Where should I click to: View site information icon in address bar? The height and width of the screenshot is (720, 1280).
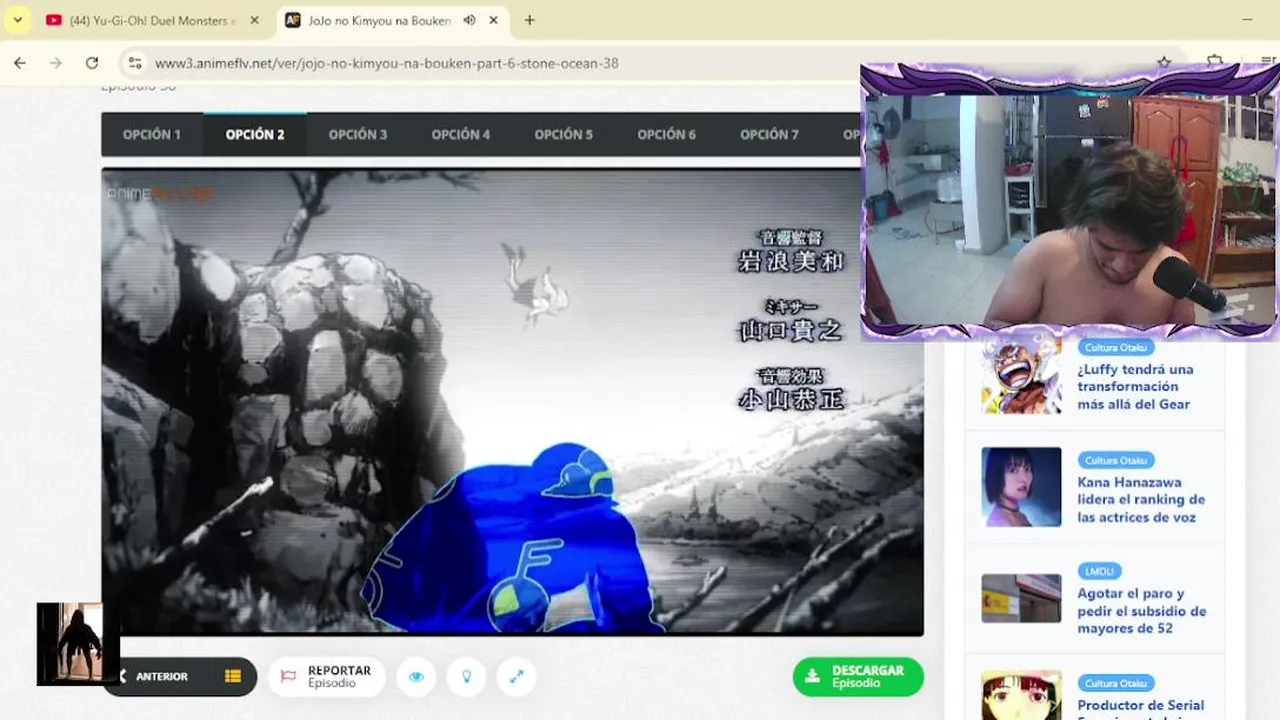135,63
